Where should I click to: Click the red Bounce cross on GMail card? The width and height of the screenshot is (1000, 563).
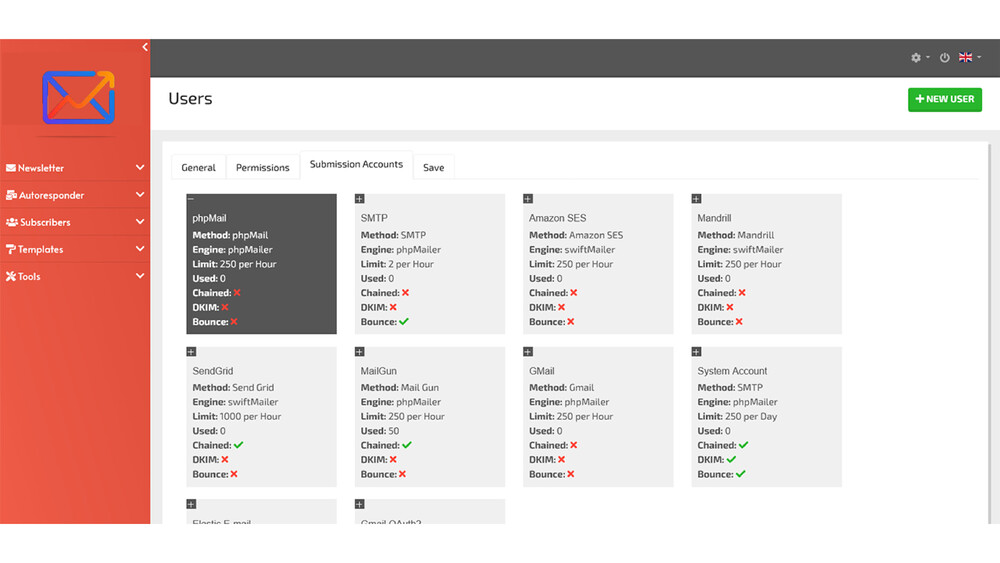tap(571, 474)
